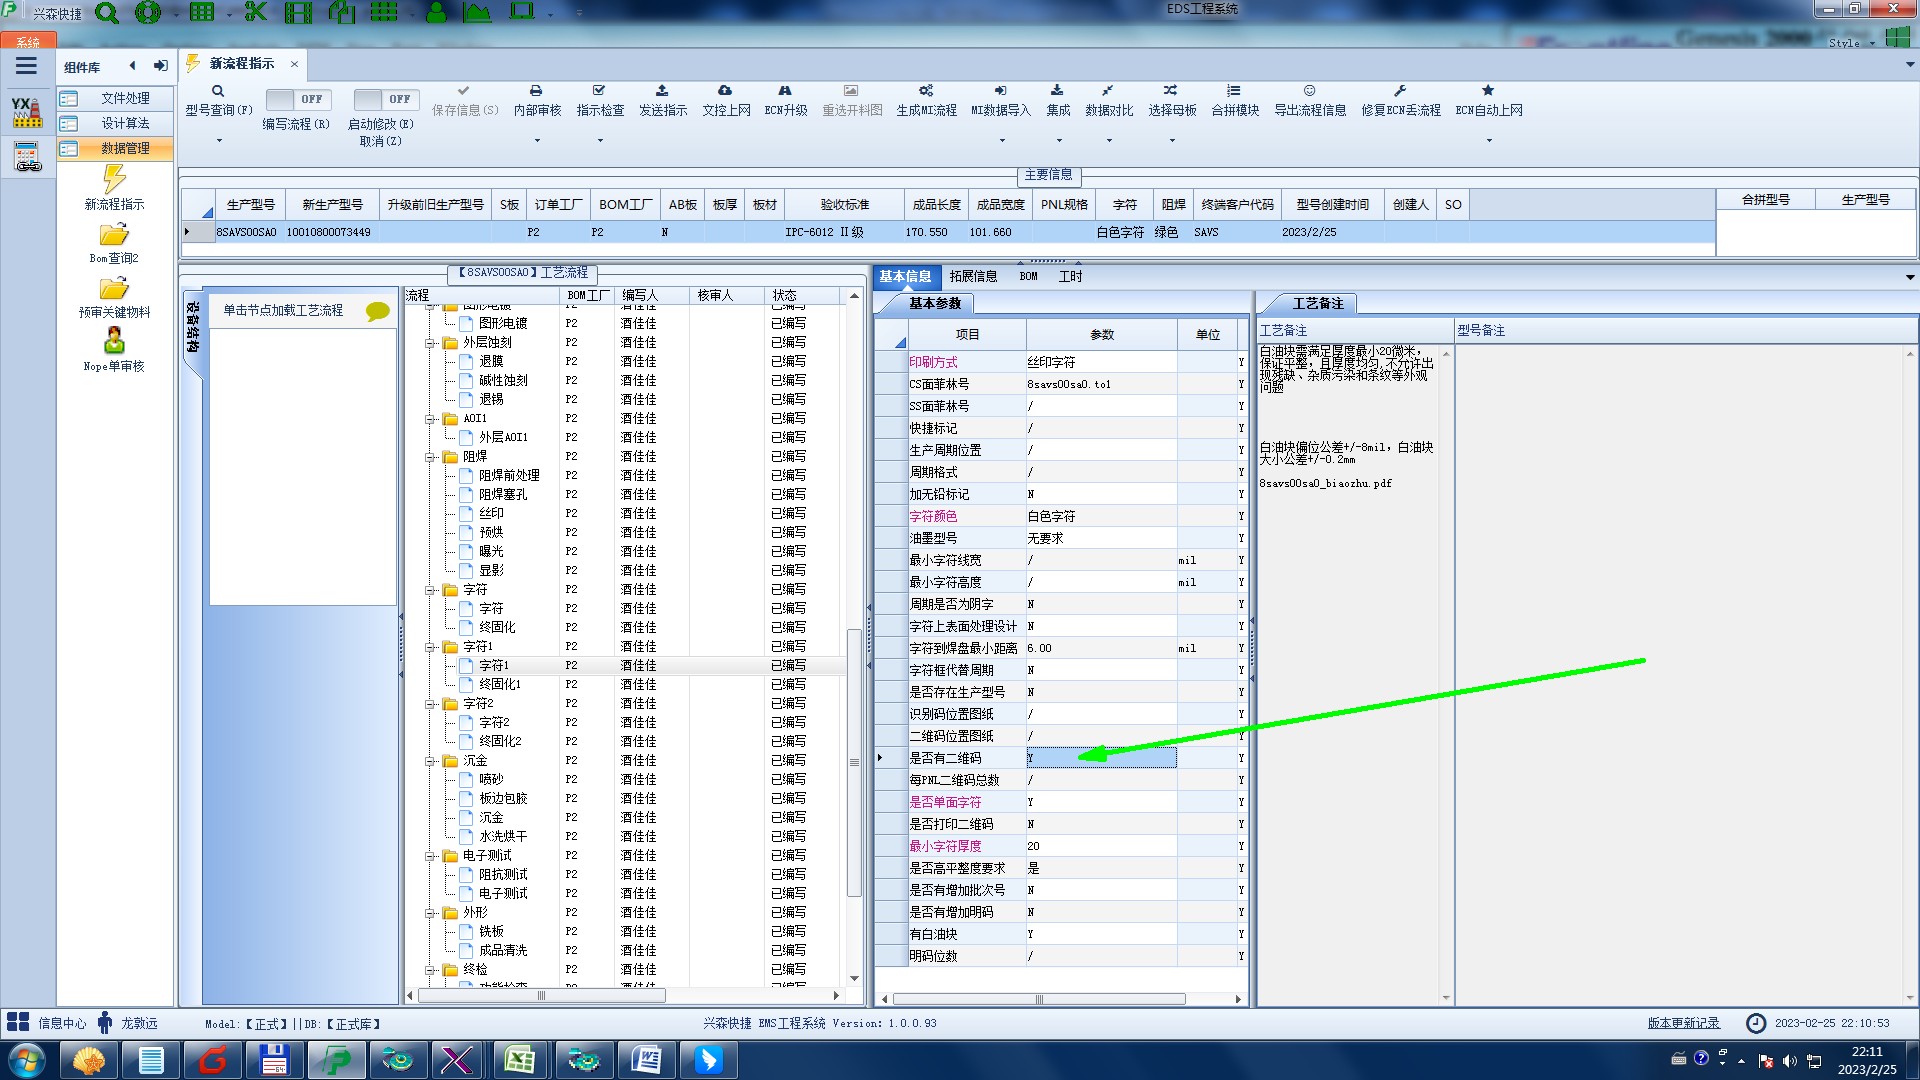Screen dimensions: 1920x1080
Task: Click the 数据对比 toolbar icon
Action: point(1108,91)
